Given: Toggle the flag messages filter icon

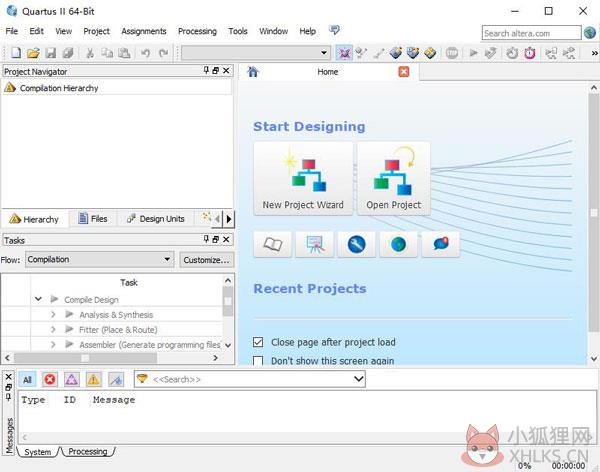Looking at the screenshot, I should (116, 379).
